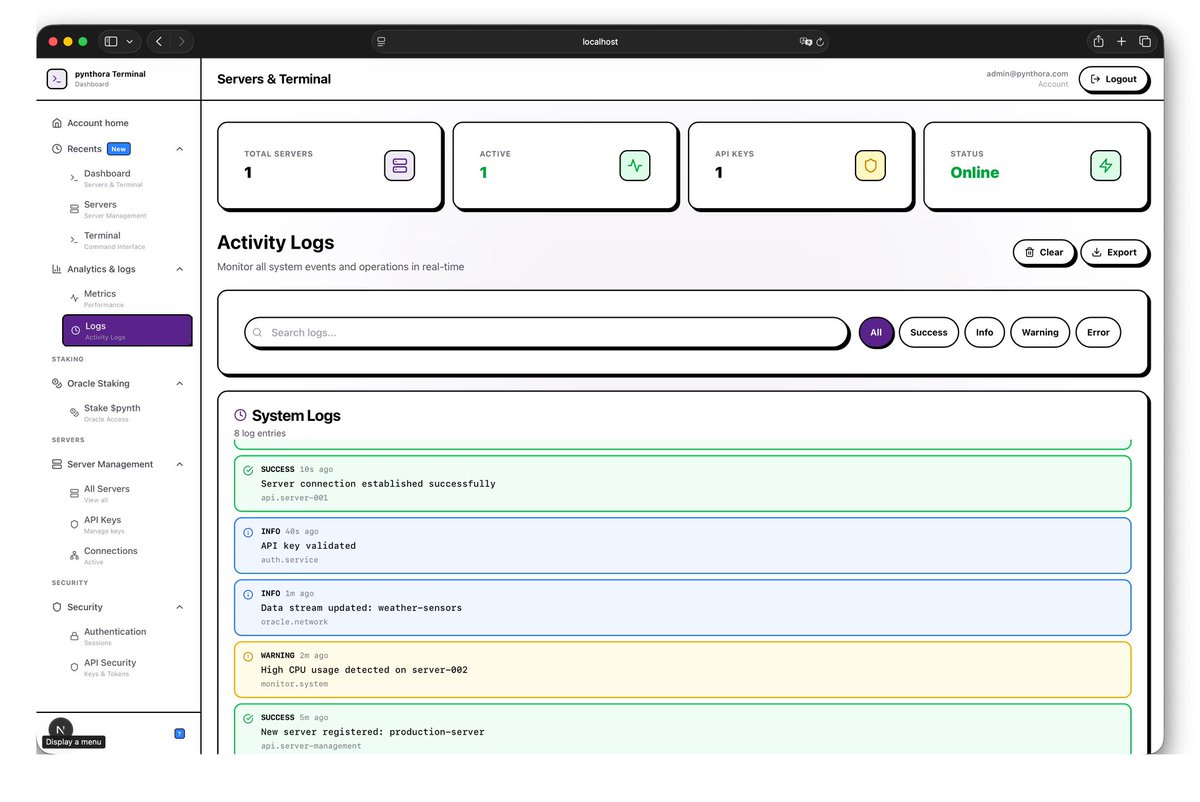The height and width of the screenshot is (802, 1200).
Task: Collapse the Oracle Staking section
Action: coord(180,383)
